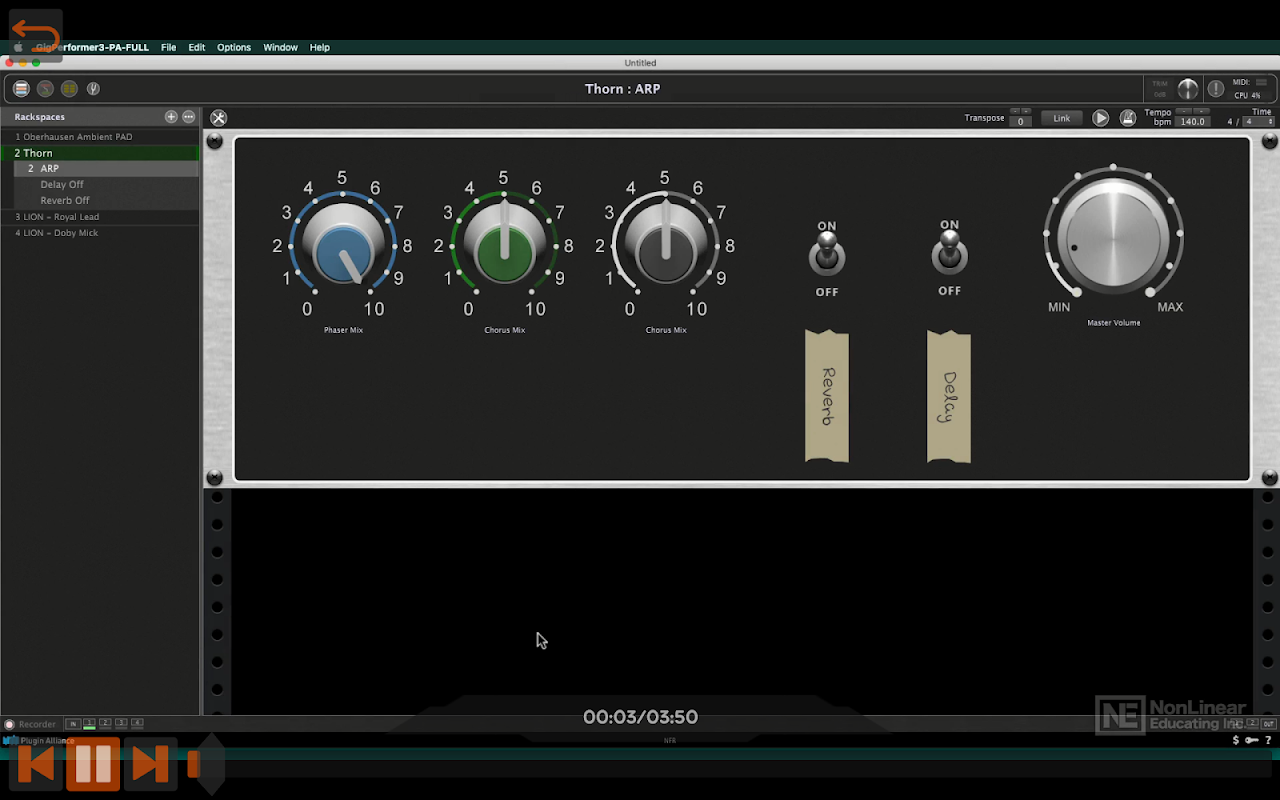Decrease tempo with left stepper button
This screenshot has width=1280, height=800.
pos(1184,111)
